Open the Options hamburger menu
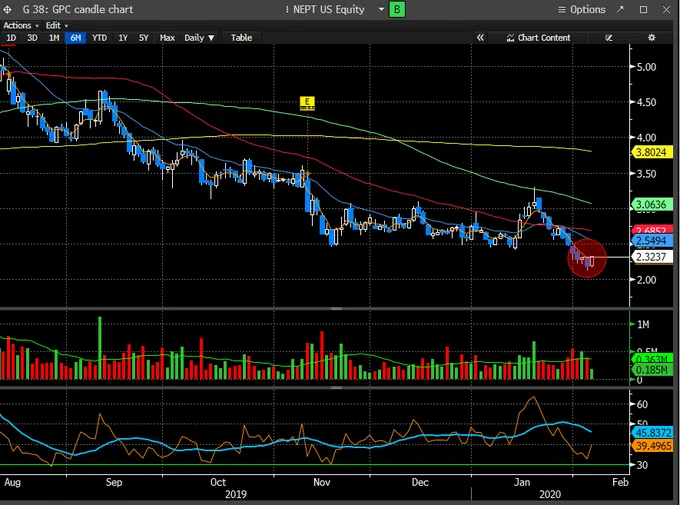The height and width of the screenshot is (505, 680). 581,10
